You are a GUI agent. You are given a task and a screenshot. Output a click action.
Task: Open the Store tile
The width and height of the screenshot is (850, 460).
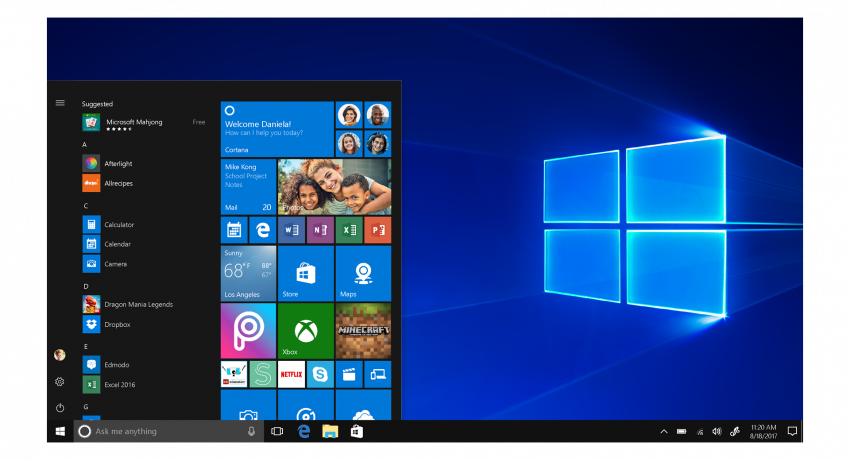(306, 273)
